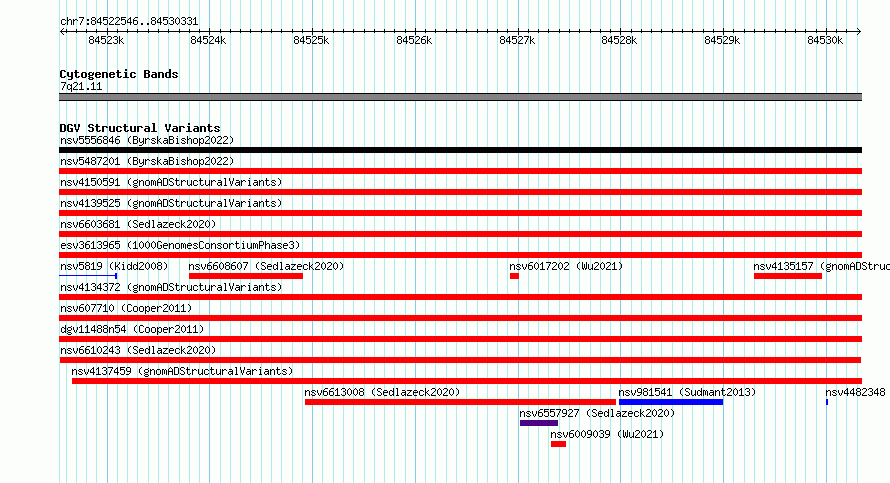The height and width of the screenshot is (483, 890).
Task: Open the nsv6603681 (Sedlazeck2020) label
Action: tap(138, 224)
